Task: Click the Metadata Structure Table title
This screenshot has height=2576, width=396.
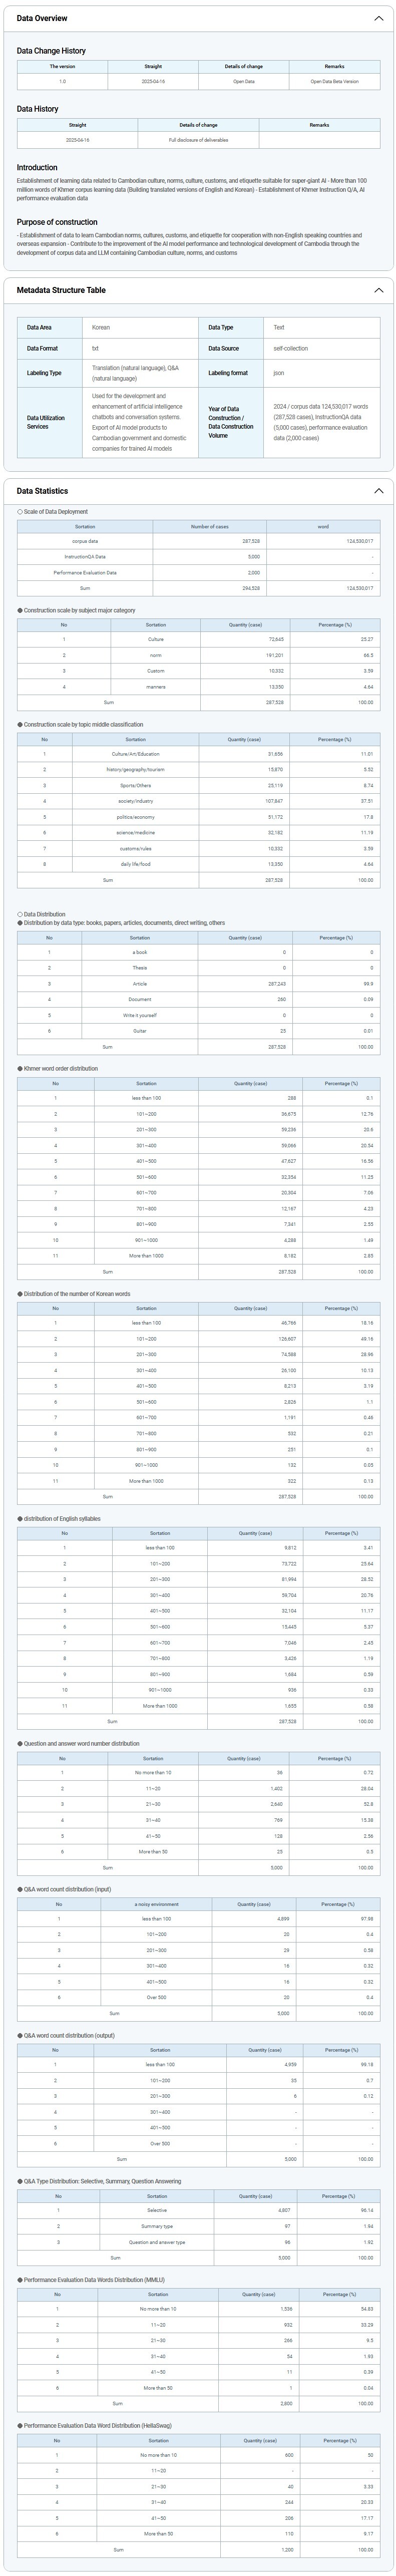Action: [x=61, y=290]
